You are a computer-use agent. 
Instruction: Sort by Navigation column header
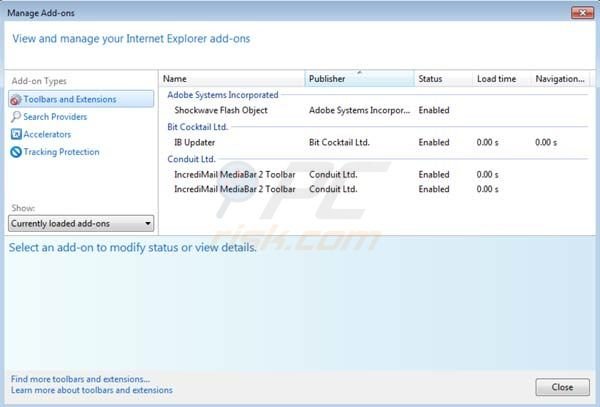[561, 79]
